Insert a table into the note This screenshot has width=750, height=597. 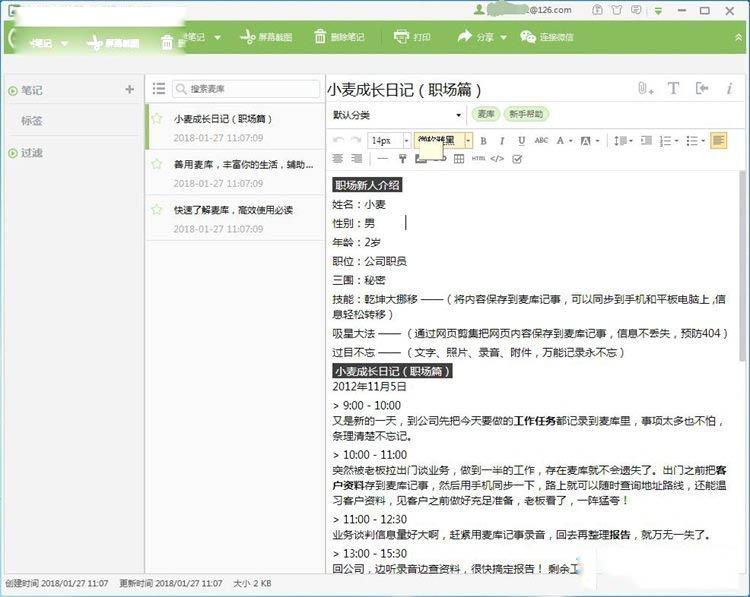pyautogui.click(x=459, y=159)
